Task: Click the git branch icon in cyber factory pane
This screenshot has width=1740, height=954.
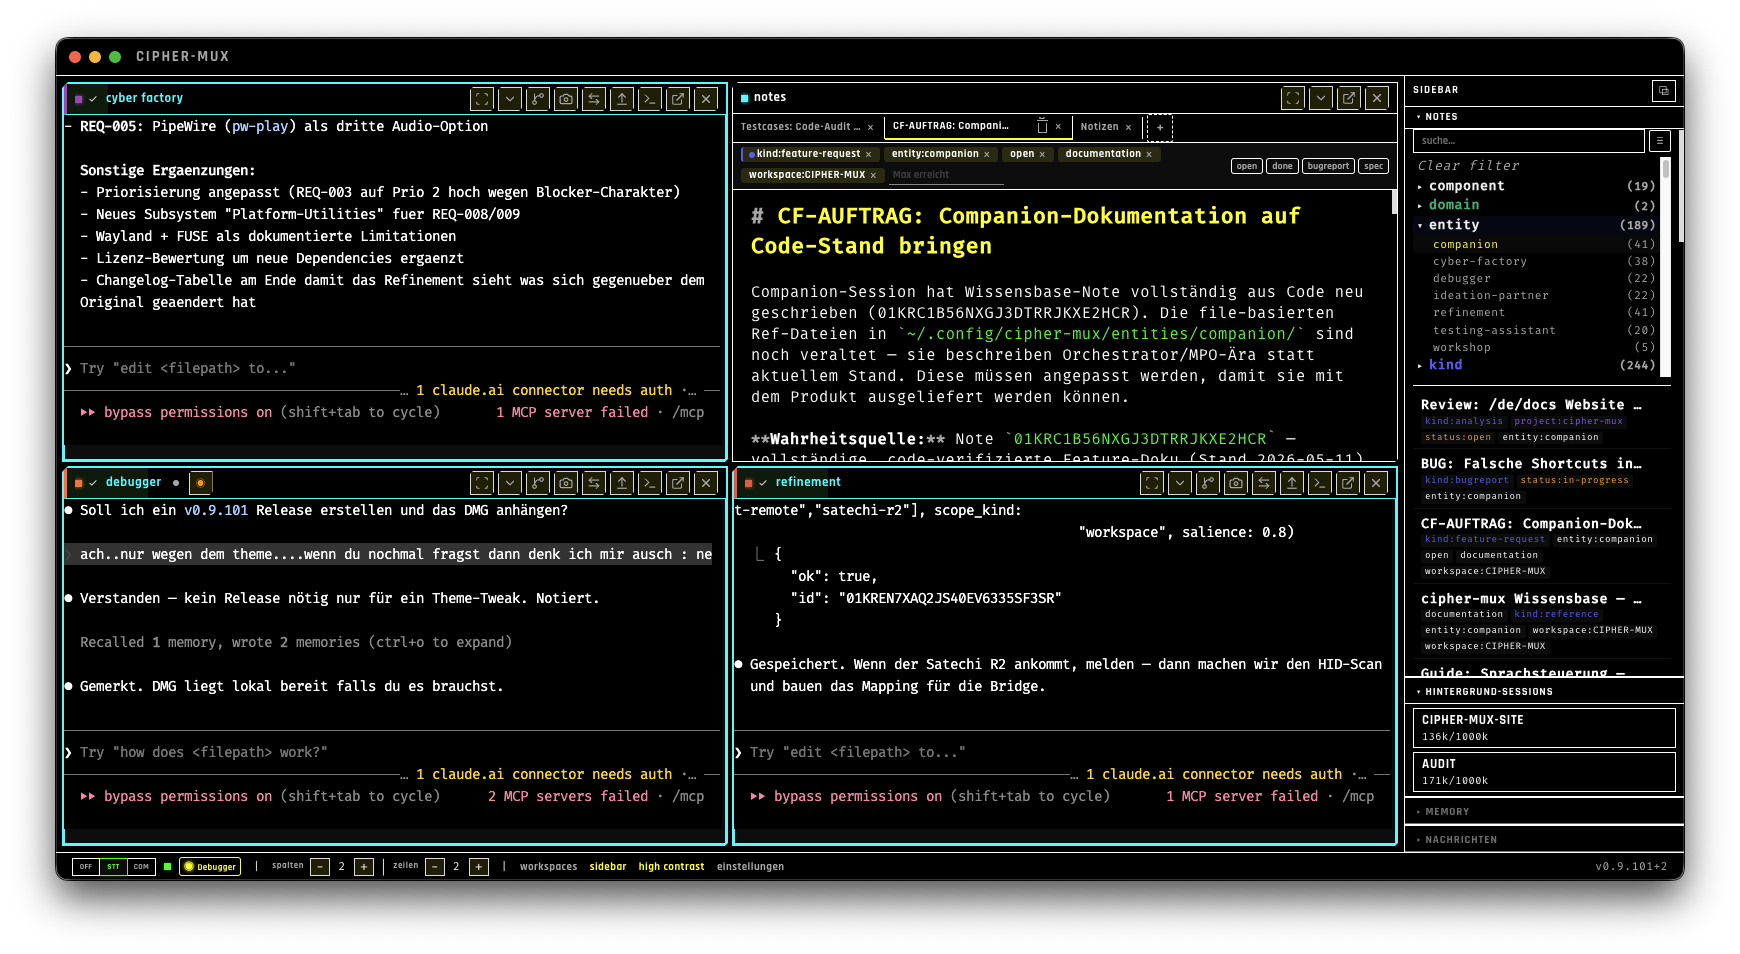Action: 538,99
